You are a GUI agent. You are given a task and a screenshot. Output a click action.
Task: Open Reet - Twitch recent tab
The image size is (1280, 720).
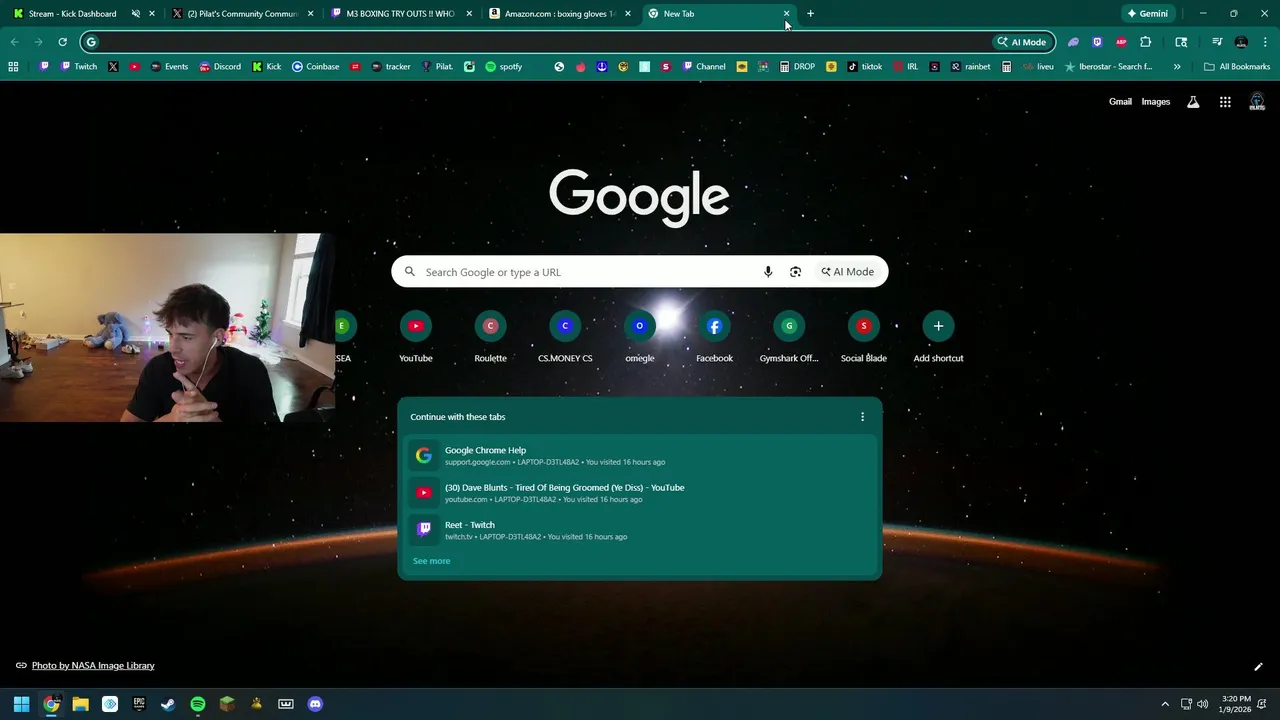coord(640,530)
